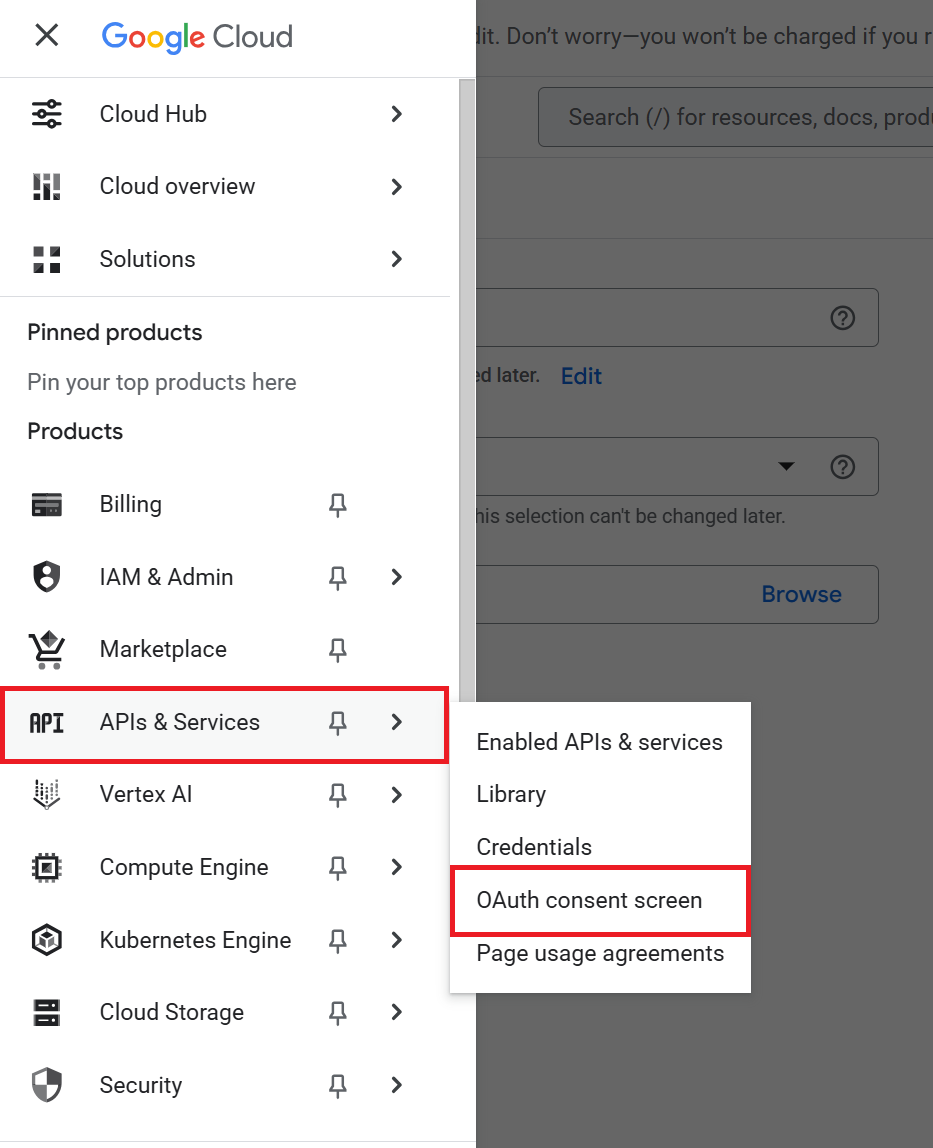Click the Edit link
Viewport: 933px width, 1148px height.
[581, 376]
